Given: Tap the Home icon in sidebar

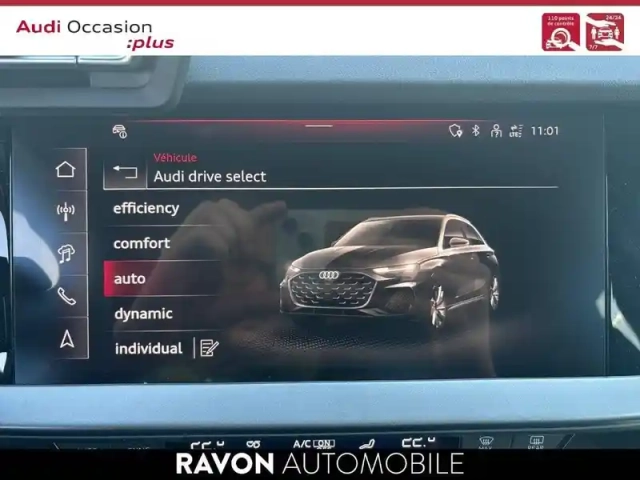Looking at the screenshot, I should (66, 170).
